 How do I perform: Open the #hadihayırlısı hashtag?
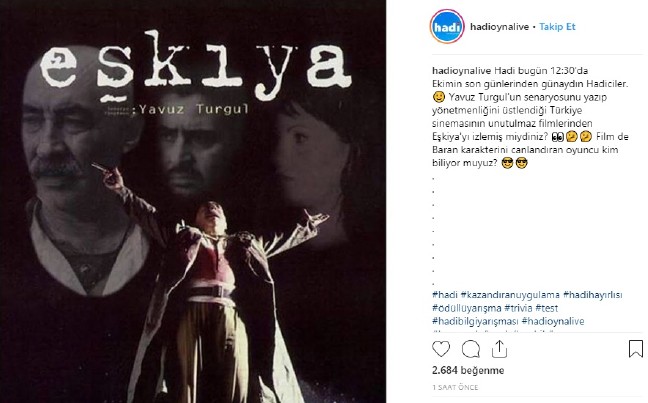tap(593, 295)
